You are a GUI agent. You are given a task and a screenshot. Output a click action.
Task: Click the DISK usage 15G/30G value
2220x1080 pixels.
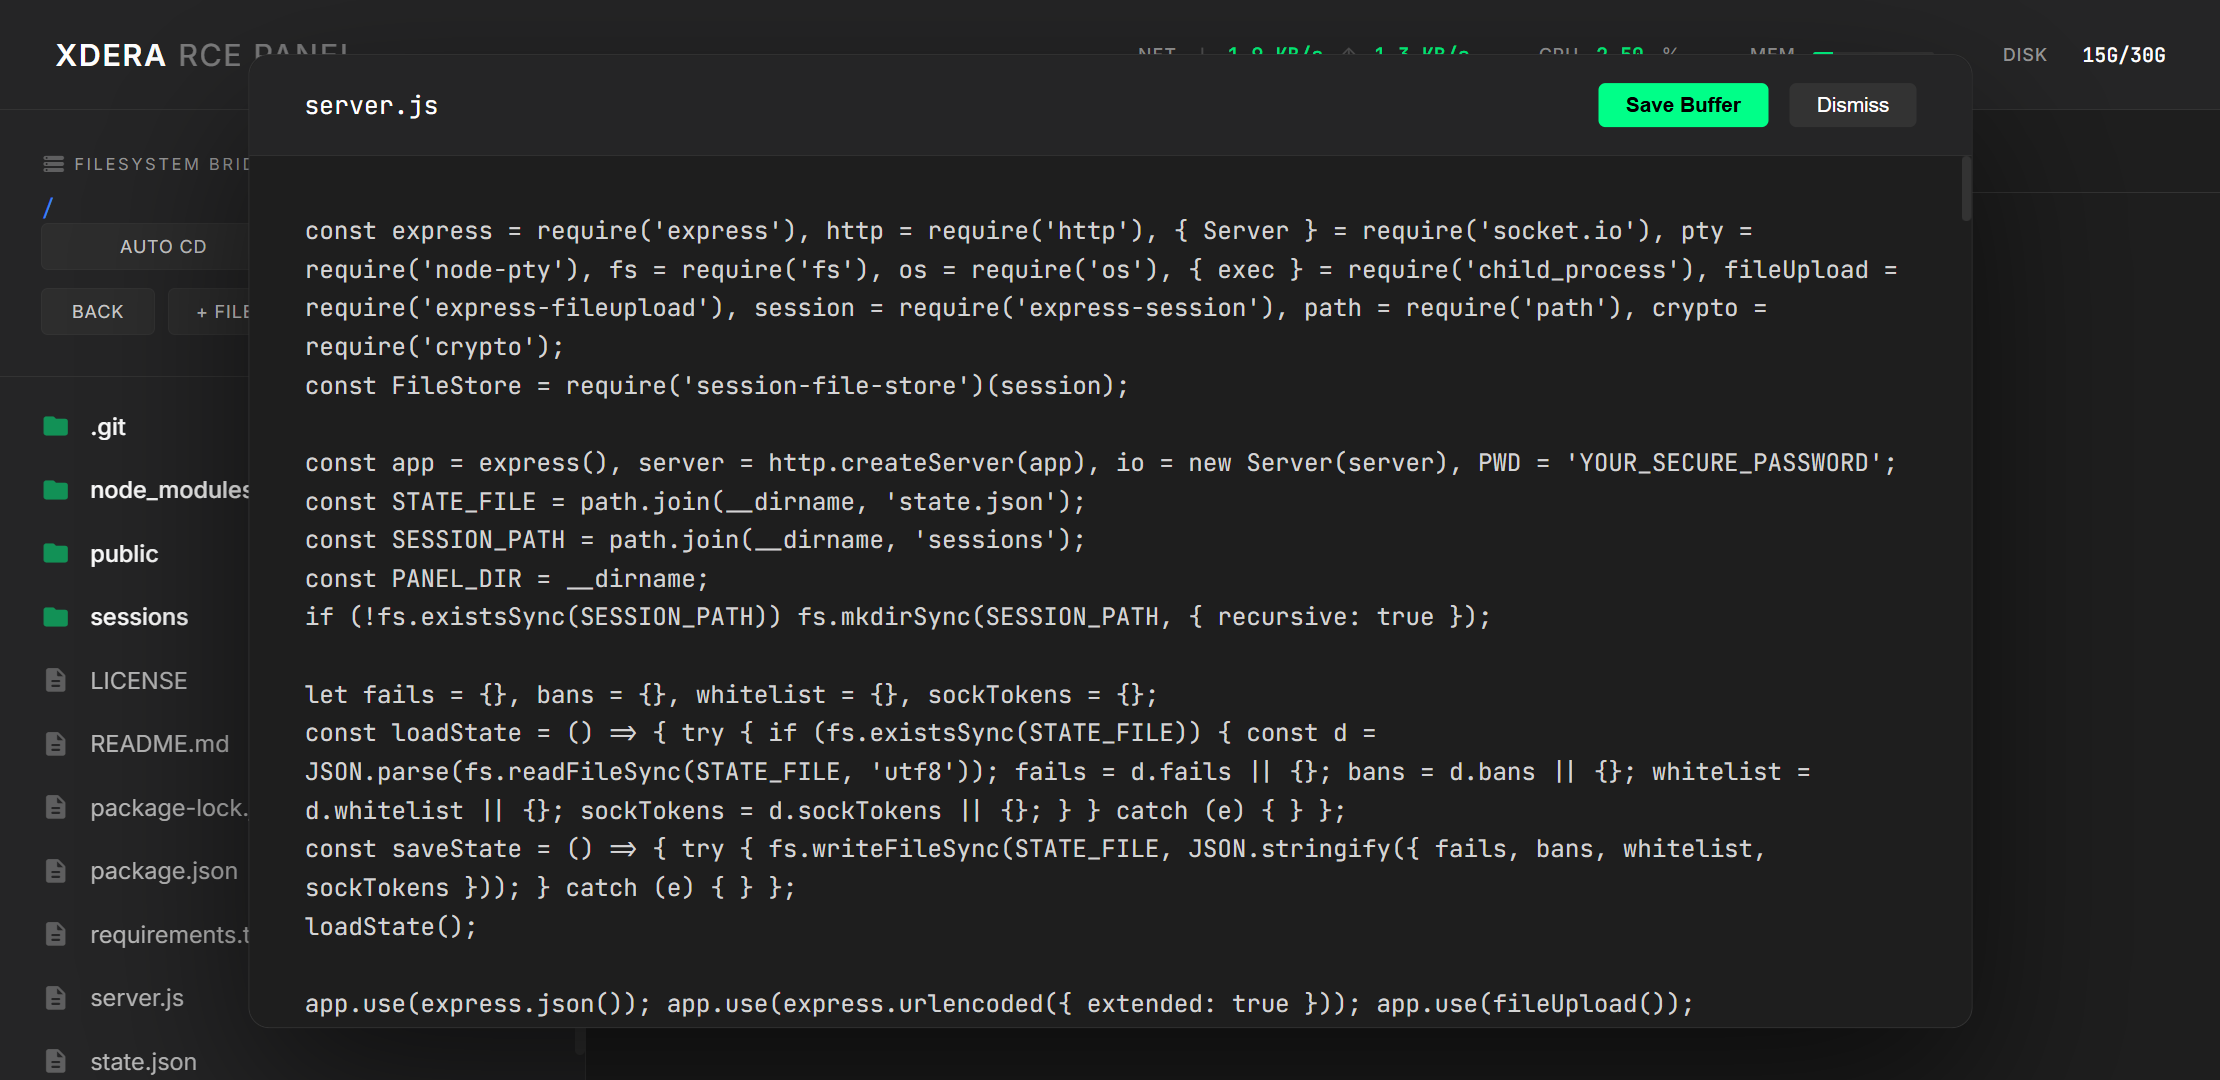[2124, 55]
